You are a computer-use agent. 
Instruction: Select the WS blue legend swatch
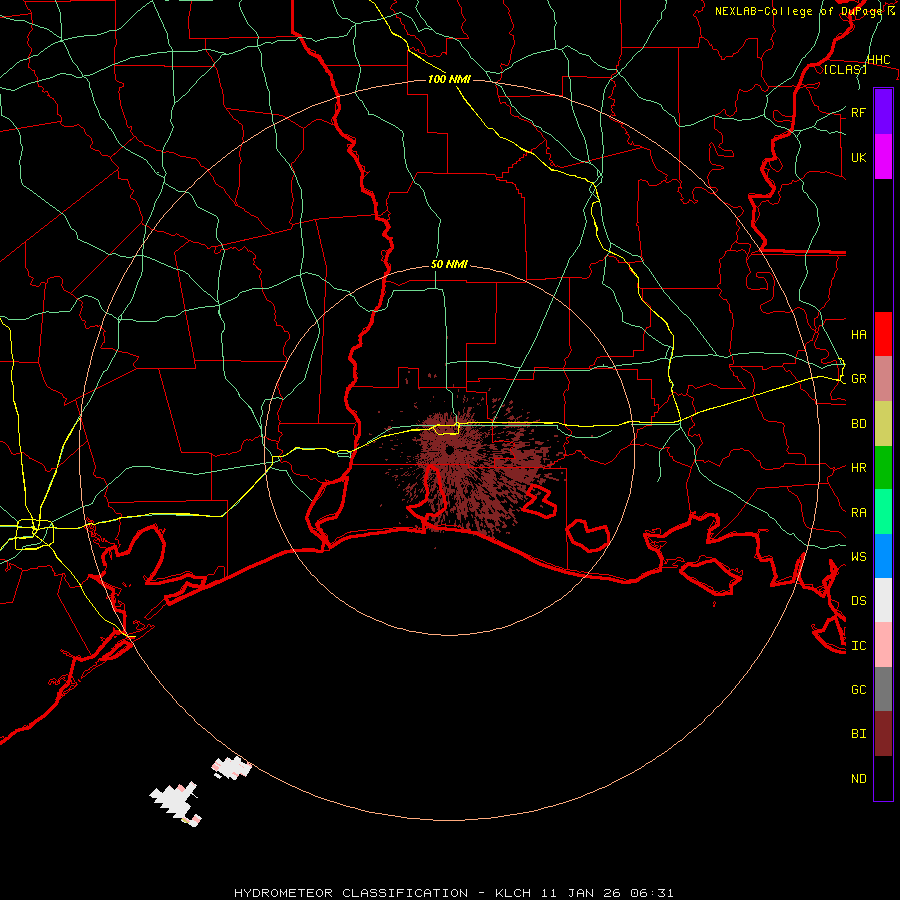(883, 556)
